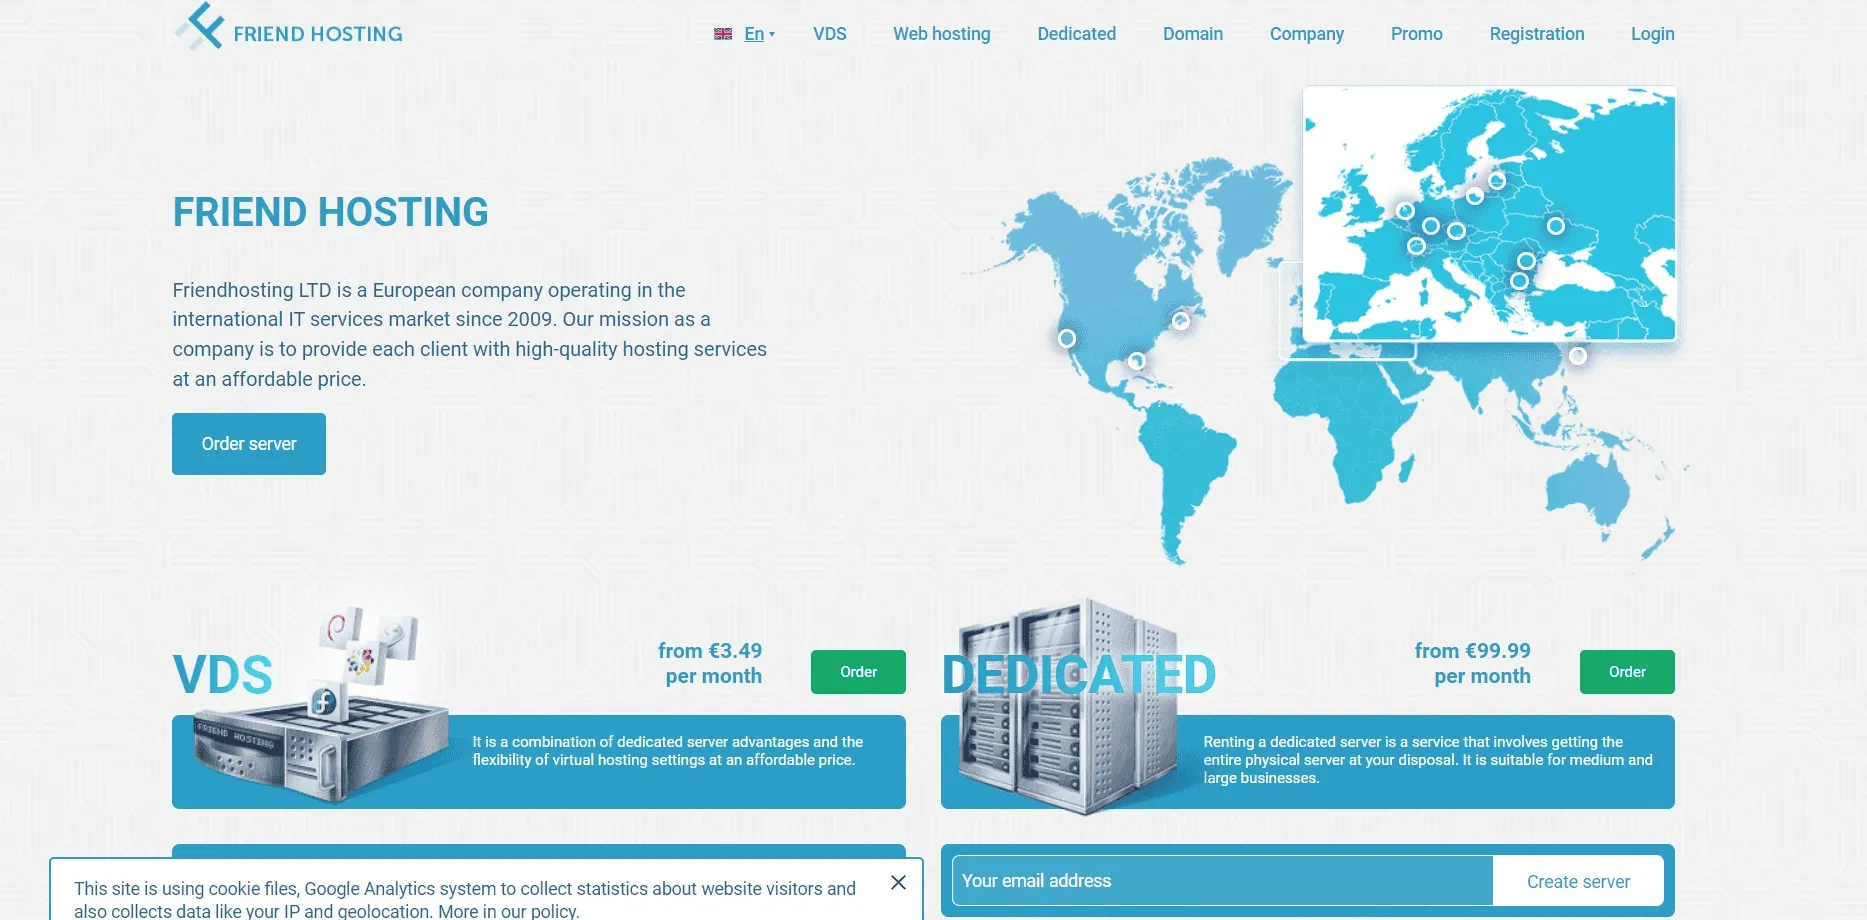The height and width of the screenshot is (920, 1867).
Task: Open the VDS menu item
Action: [x=829, y=33]
